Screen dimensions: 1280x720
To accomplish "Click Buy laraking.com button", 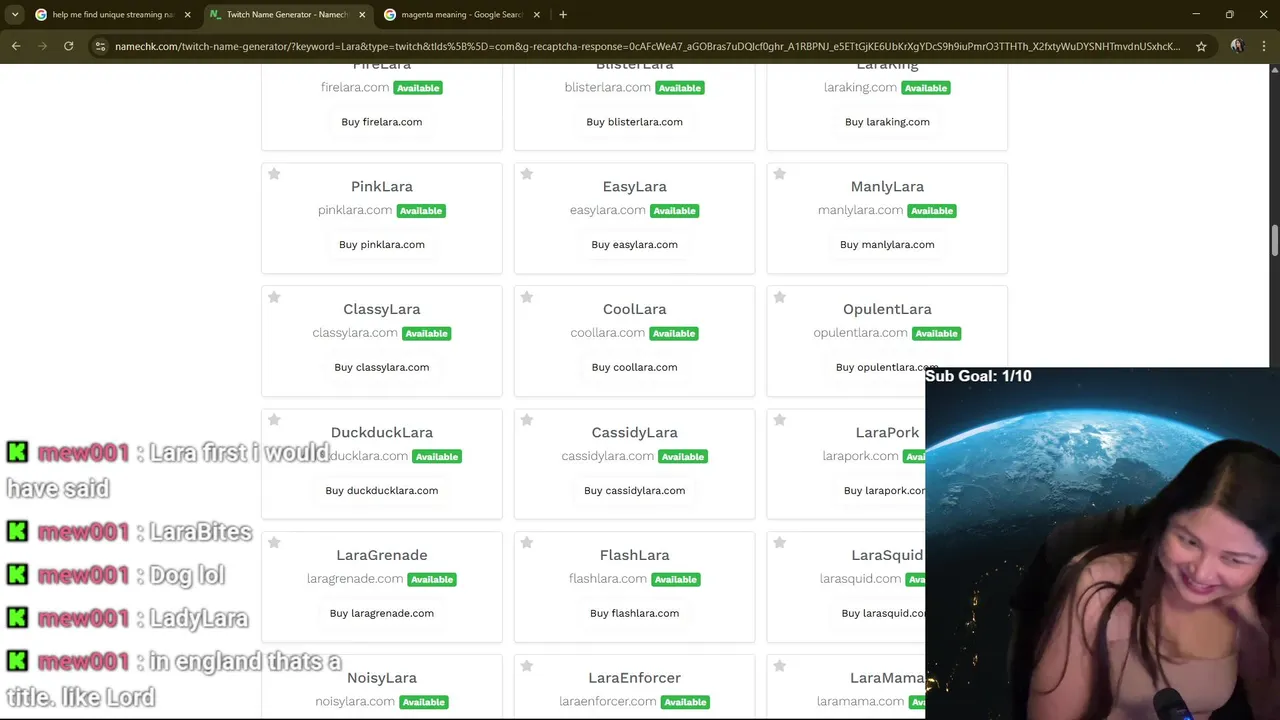I will click(887, 122).
